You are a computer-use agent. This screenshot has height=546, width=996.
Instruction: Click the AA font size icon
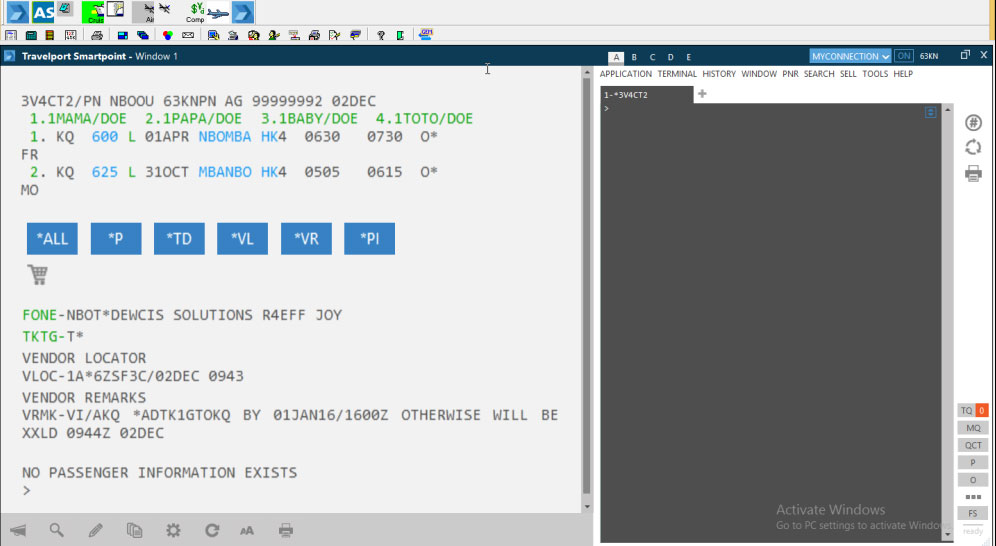coord(246,531)
